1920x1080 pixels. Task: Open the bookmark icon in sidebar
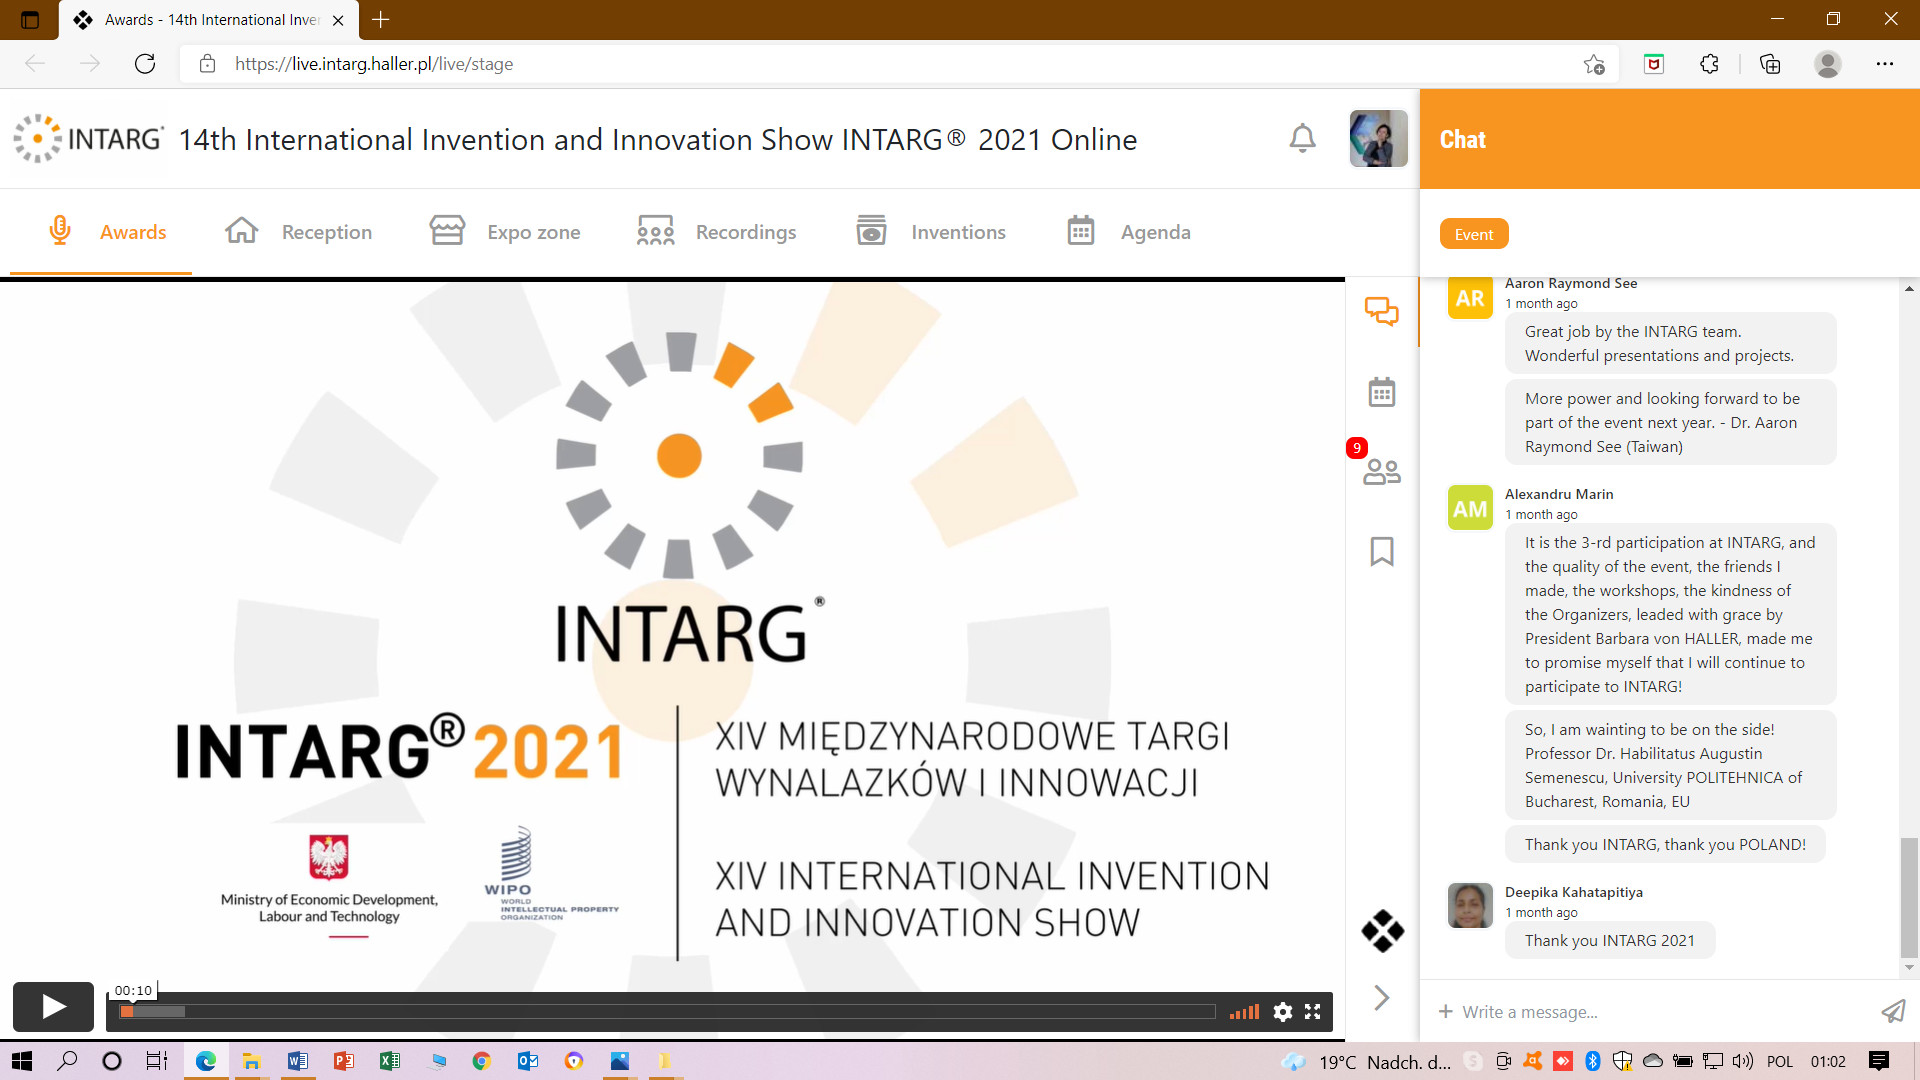click(x=1382, y=551)
